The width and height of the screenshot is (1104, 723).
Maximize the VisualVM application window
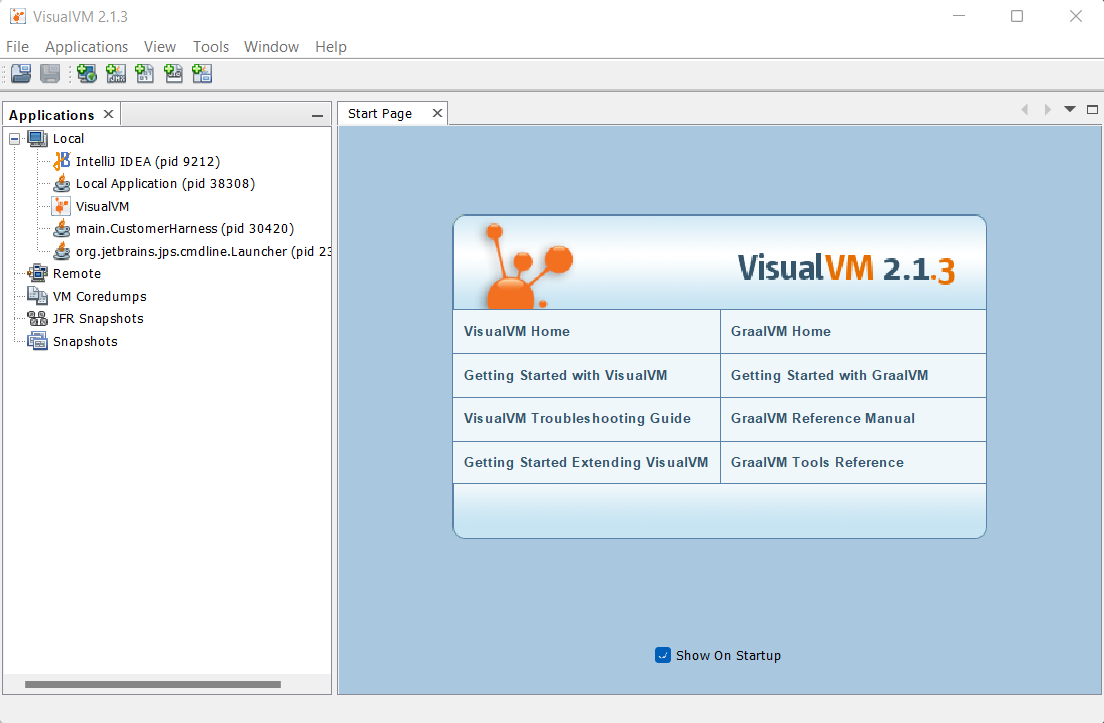(1017, 16)
